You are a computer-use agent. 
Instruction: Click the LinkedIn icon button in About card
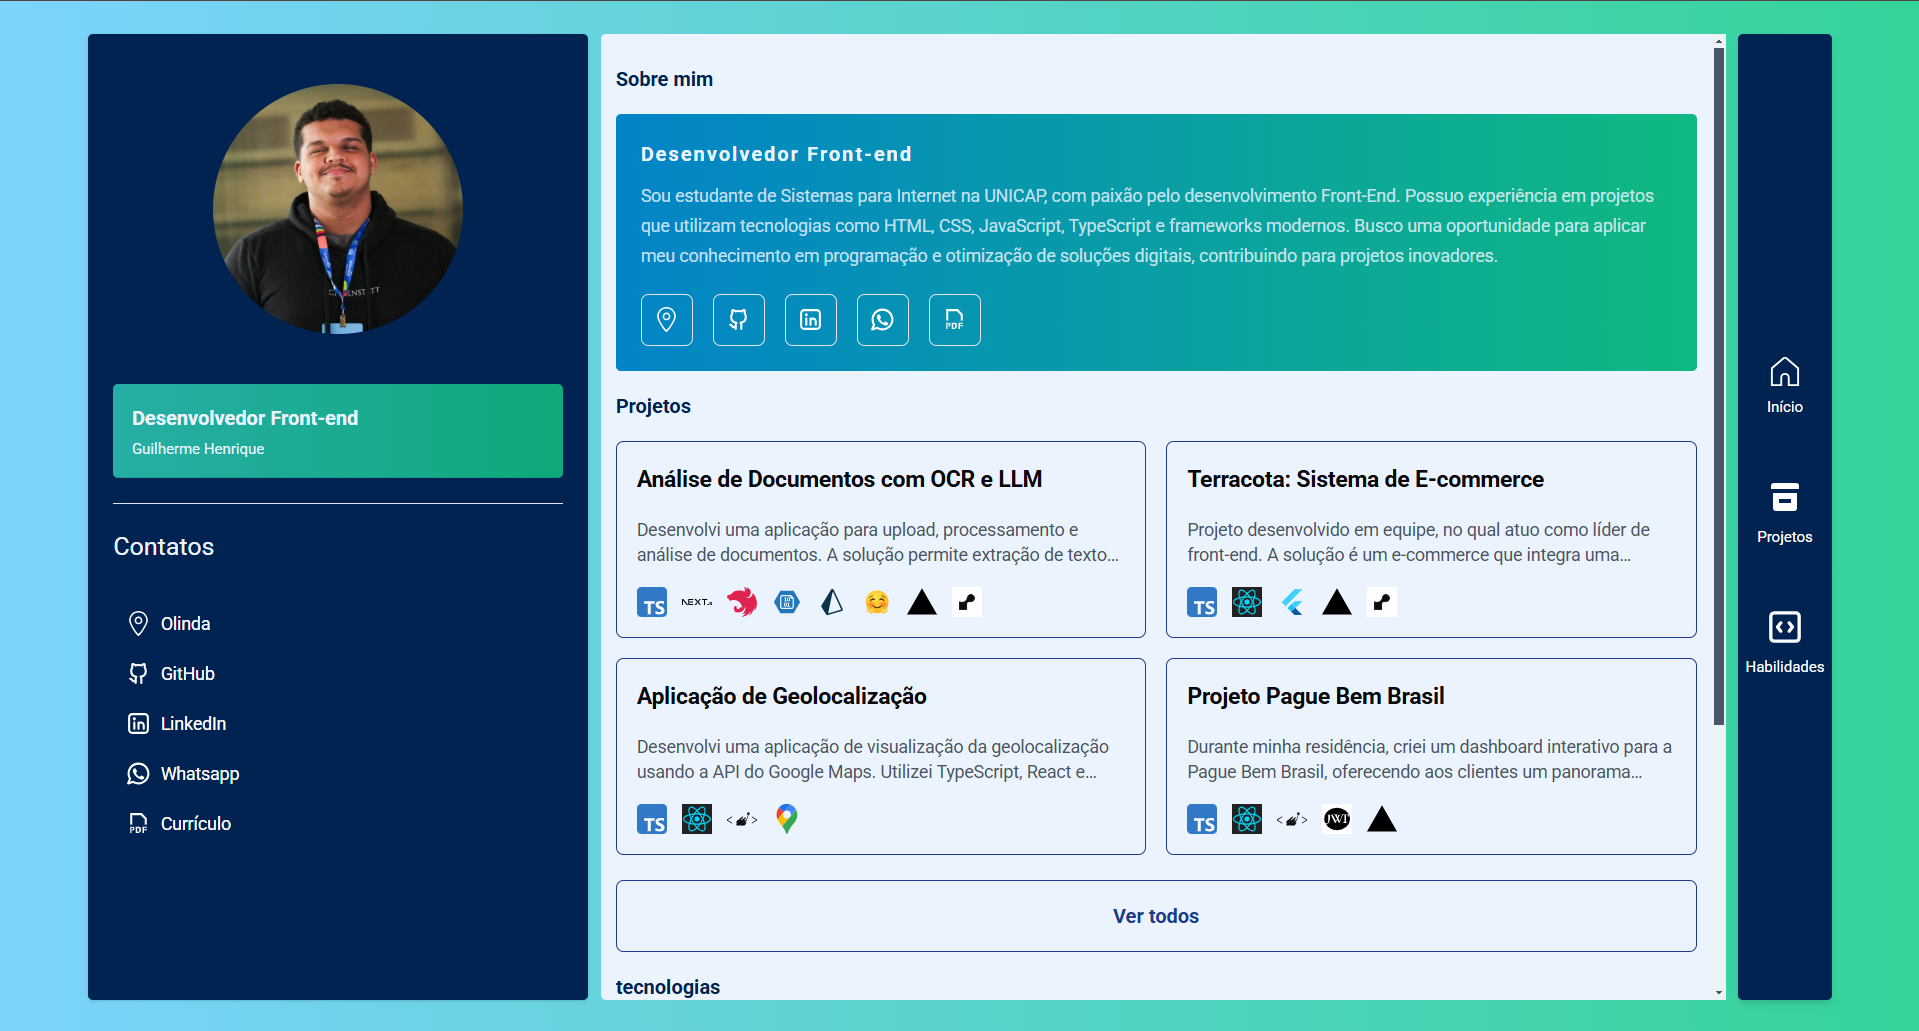[810, 320]
